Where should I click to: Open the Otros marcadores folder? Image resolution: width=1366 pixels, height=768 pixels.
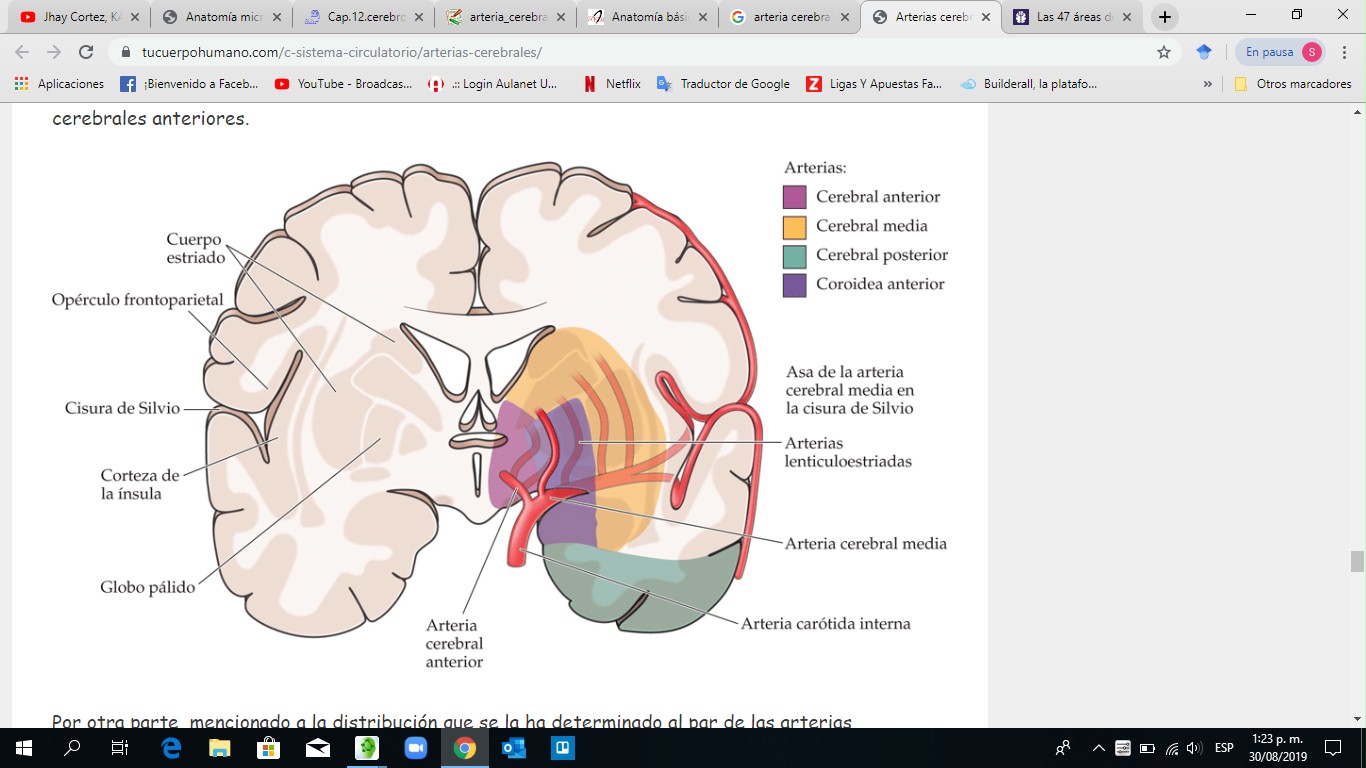pos(1293,84)
